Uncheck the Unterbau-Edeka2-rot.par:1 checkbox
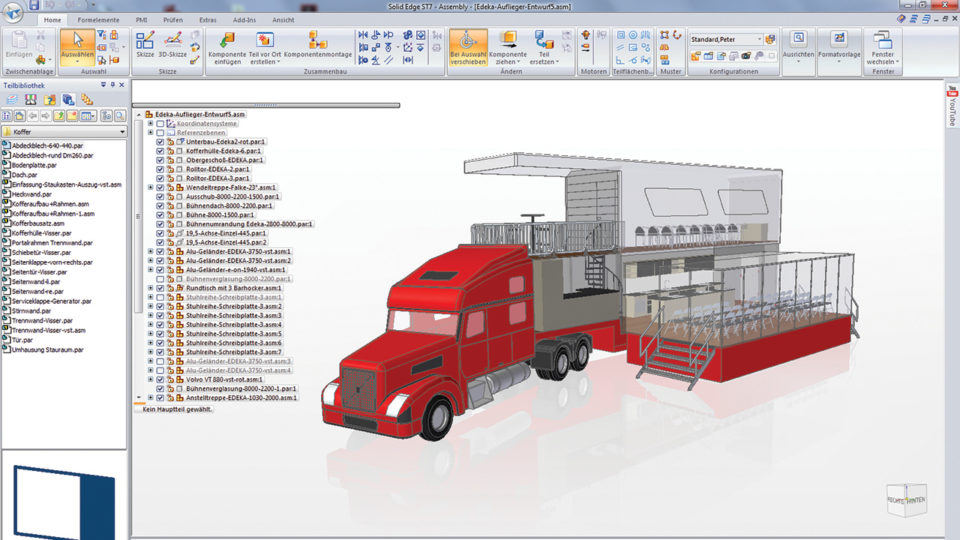 click(x=160, y=142)
